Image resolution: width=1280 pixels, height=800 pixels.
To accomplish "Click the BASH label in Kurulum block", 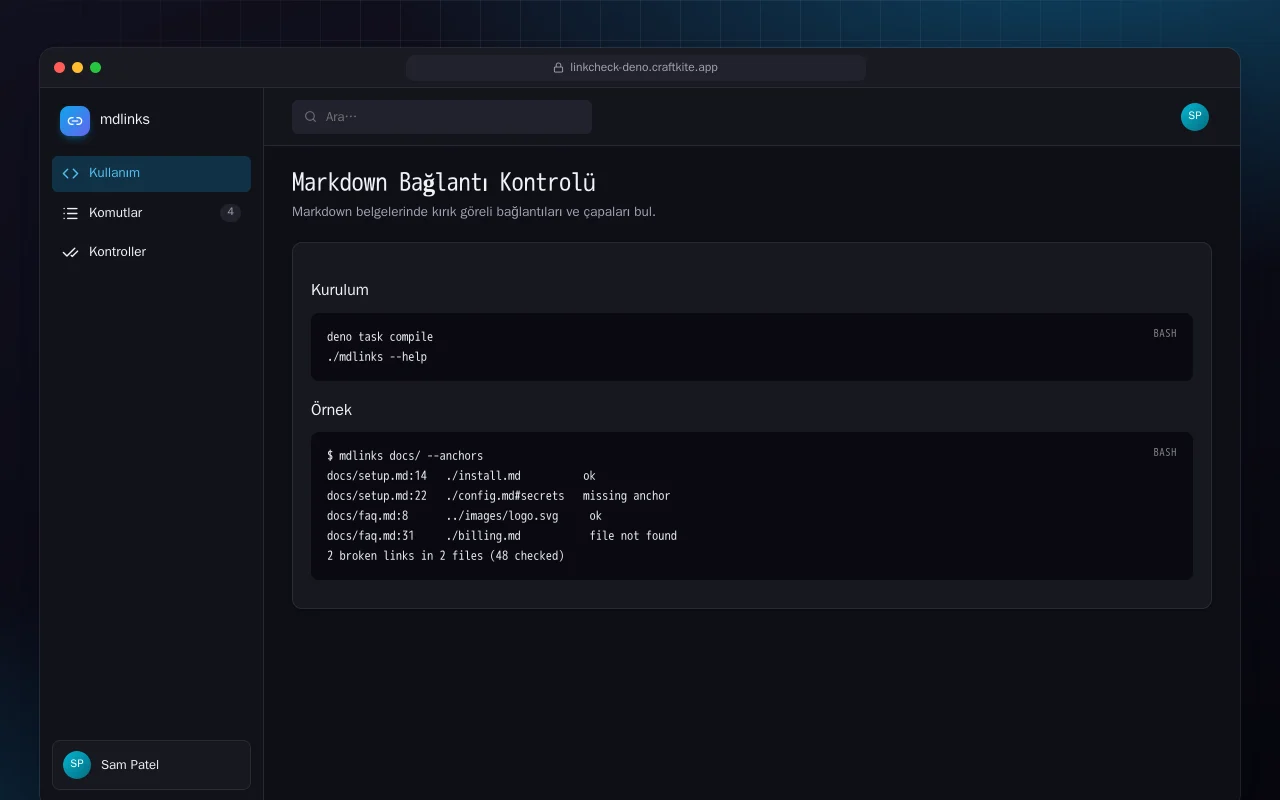I will 1165,333.
